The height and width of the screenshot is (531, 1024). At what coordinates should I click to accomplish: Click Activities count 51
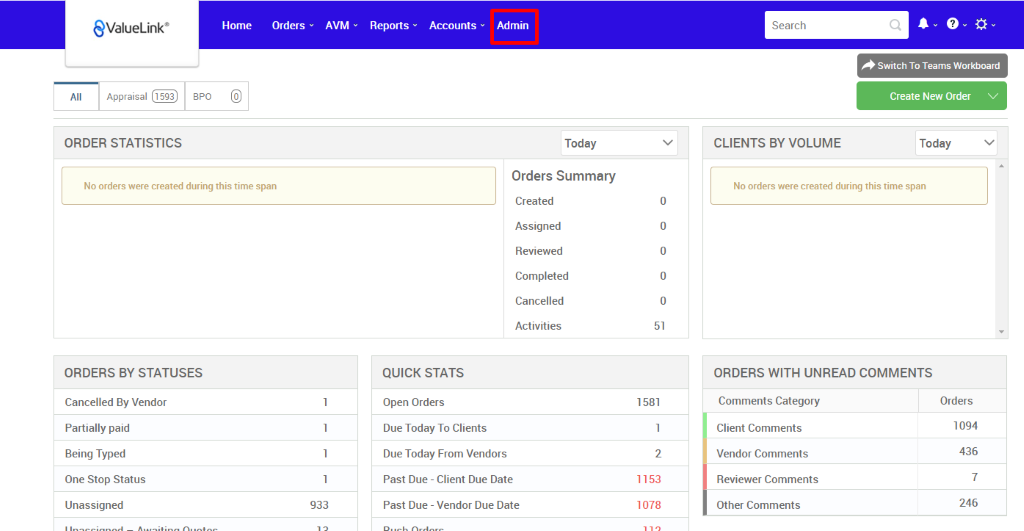(x=660, y=326)
